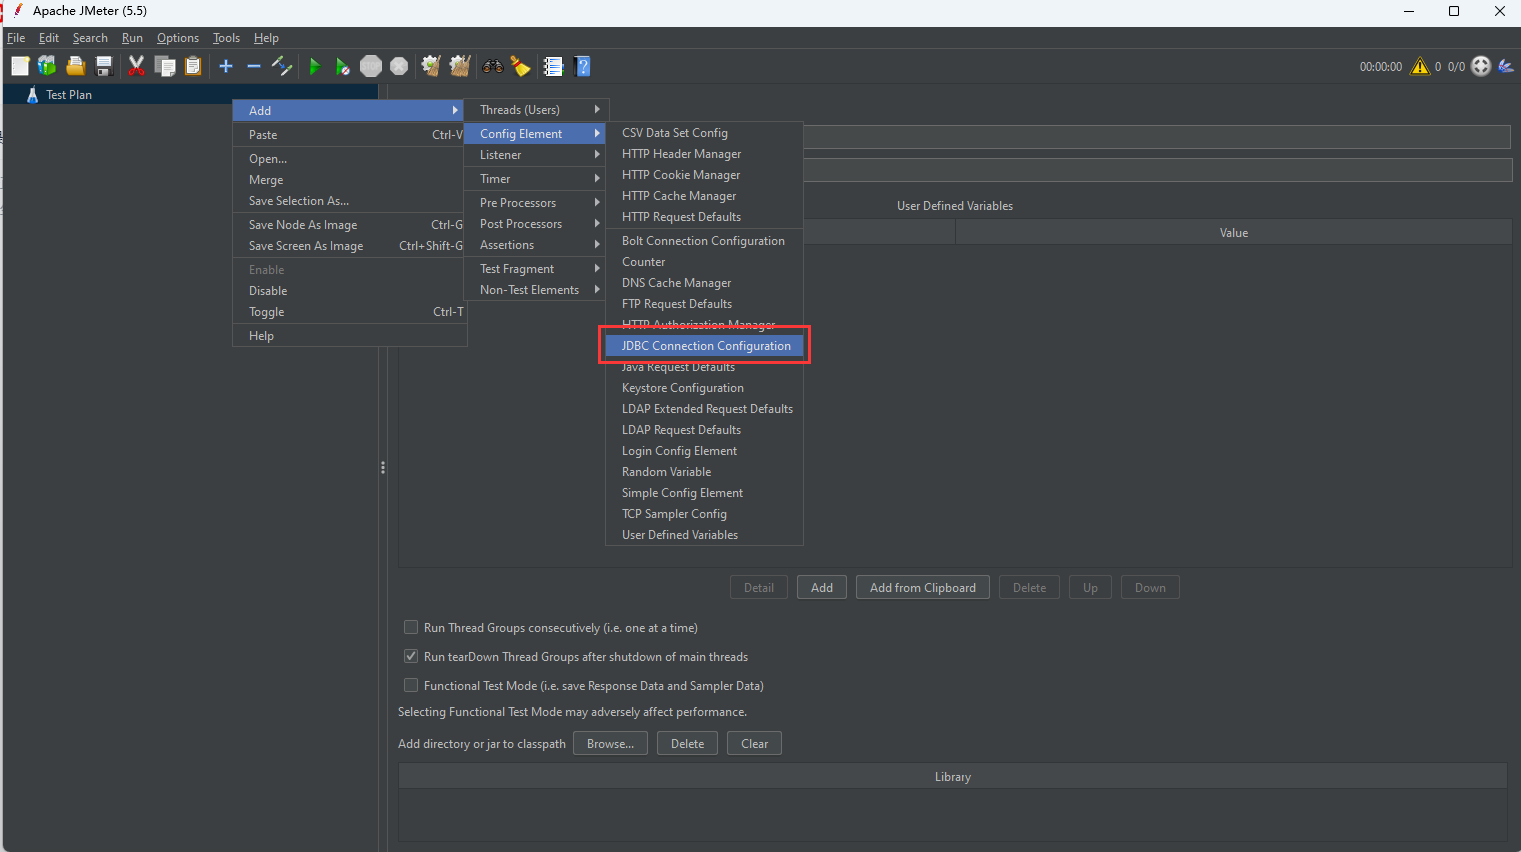Collapse all nodes with the minus icon
The width and height of the screenshot is (1521, 852).
(x=254, y=66)
